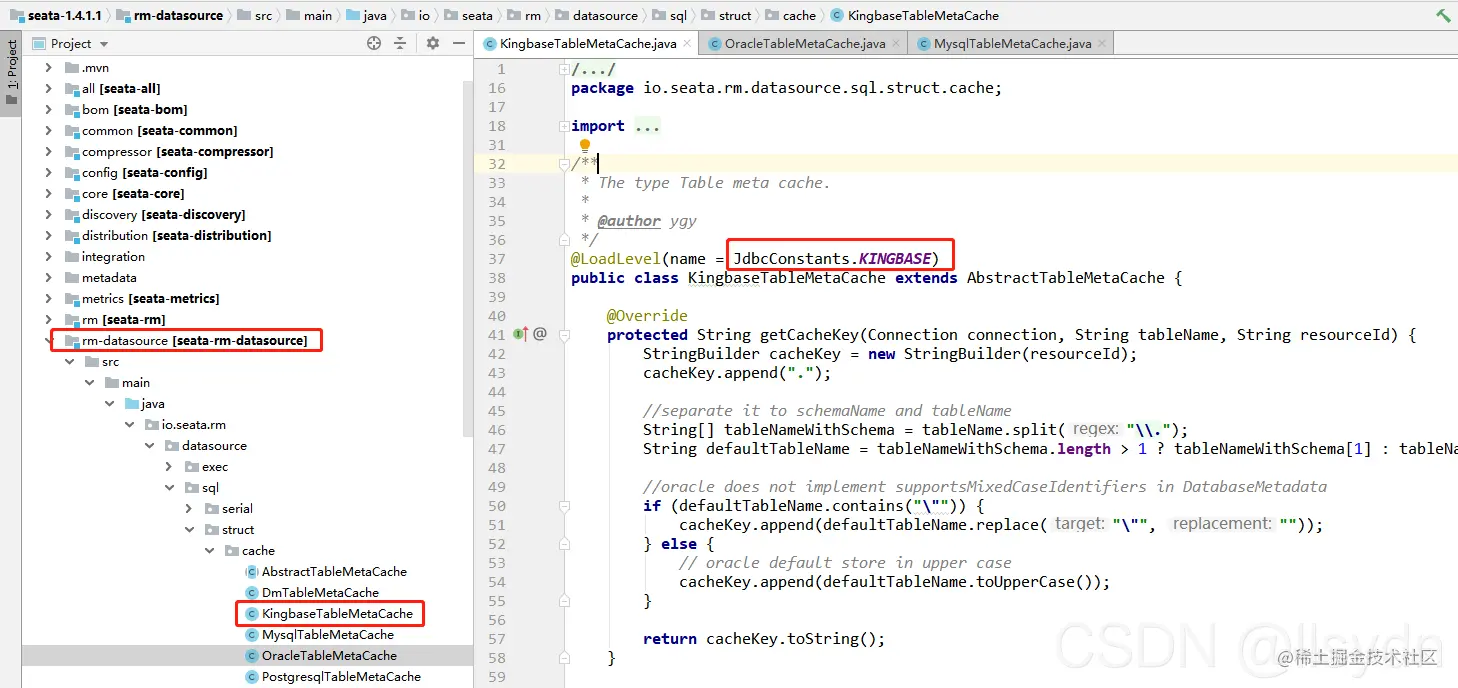1458x688 pixels.
Task: Collapse the sql package node
Action: coord(169,487)
